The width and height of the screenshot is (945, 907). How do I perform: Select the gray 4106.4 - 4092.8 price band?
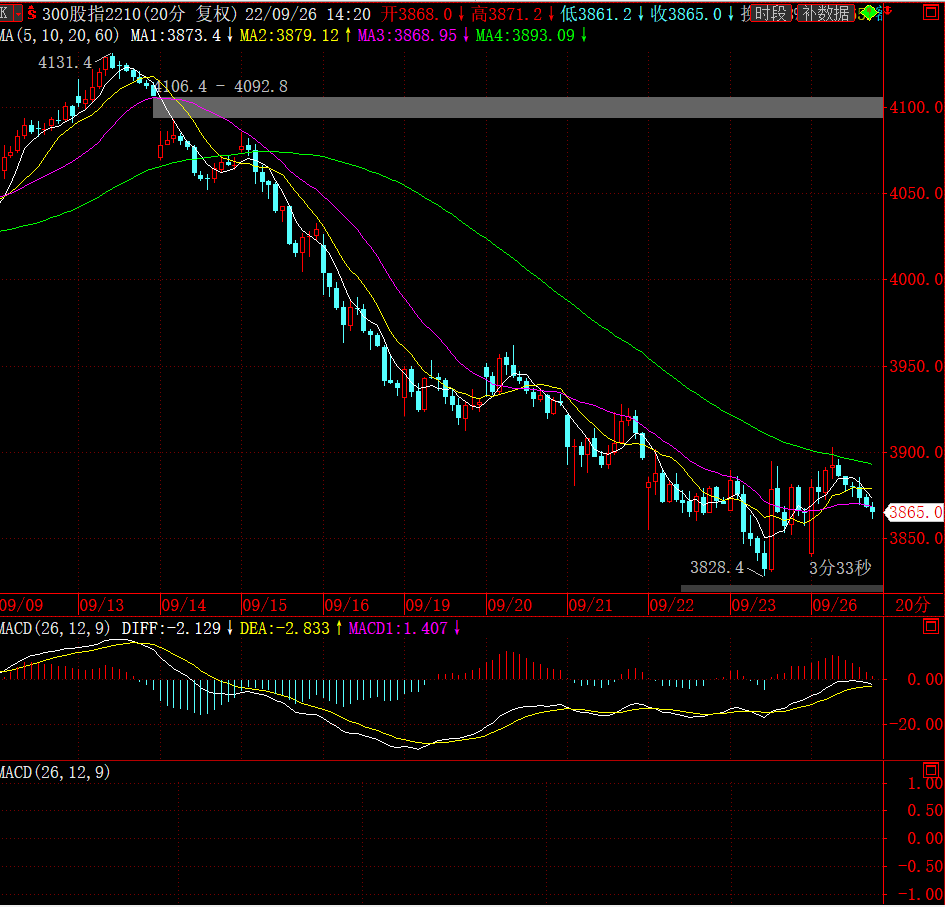(518, 107)
